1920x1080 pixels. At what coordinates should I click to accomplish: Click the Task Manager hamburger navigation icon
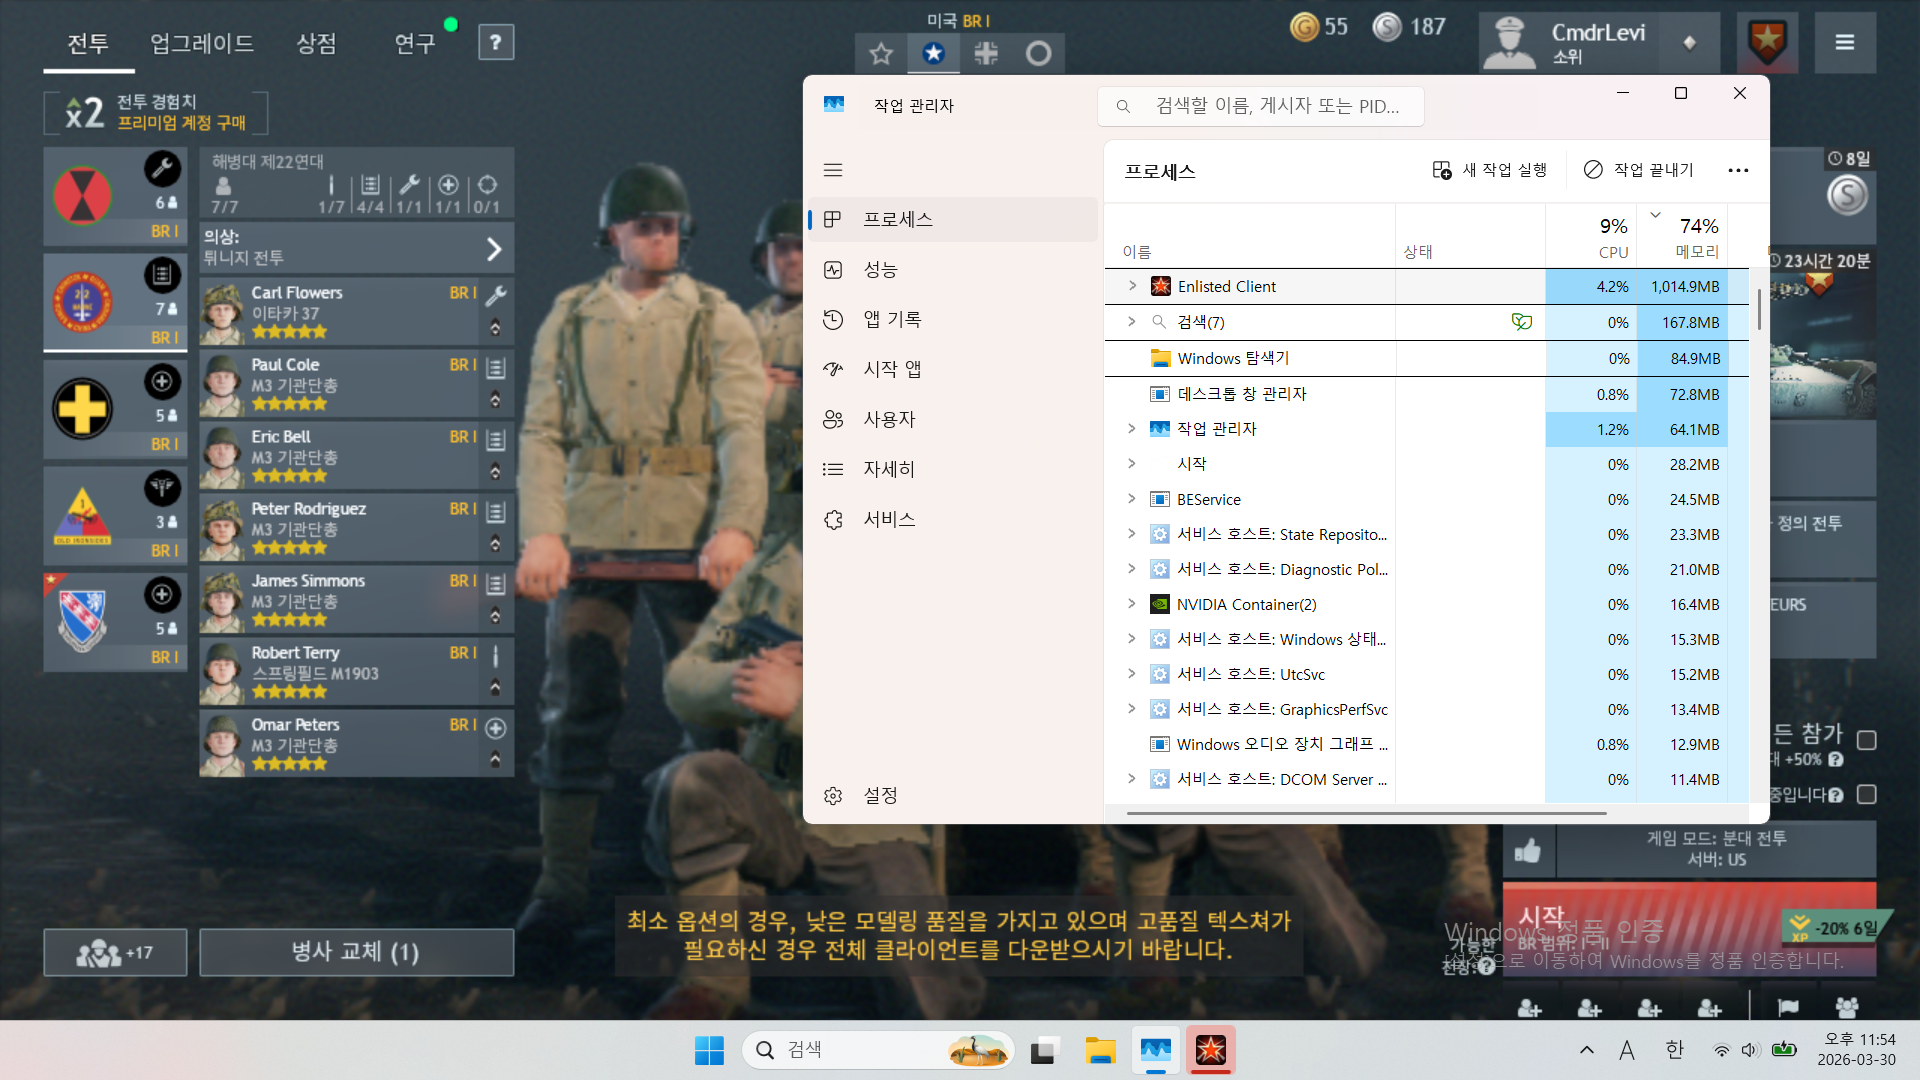[833, 170]
